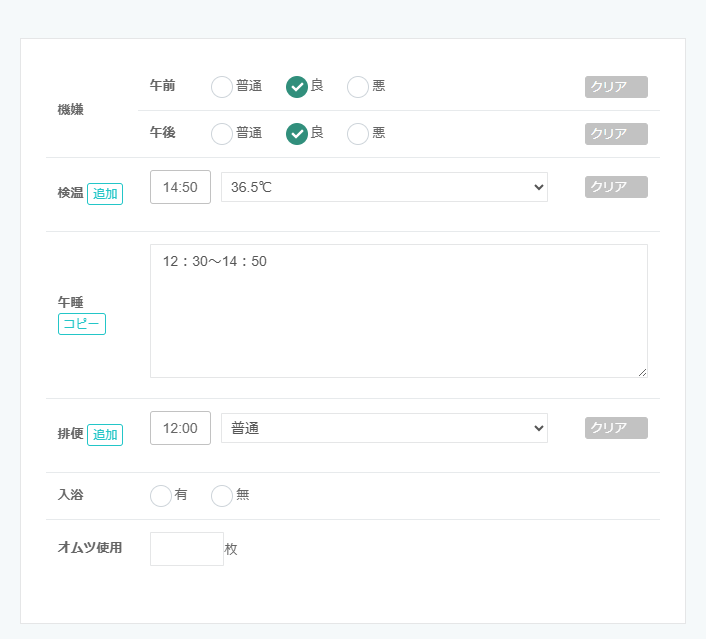706x639 pixels.
Task: Edit the 12:00 排便 time field
Action: coord(181,428)
